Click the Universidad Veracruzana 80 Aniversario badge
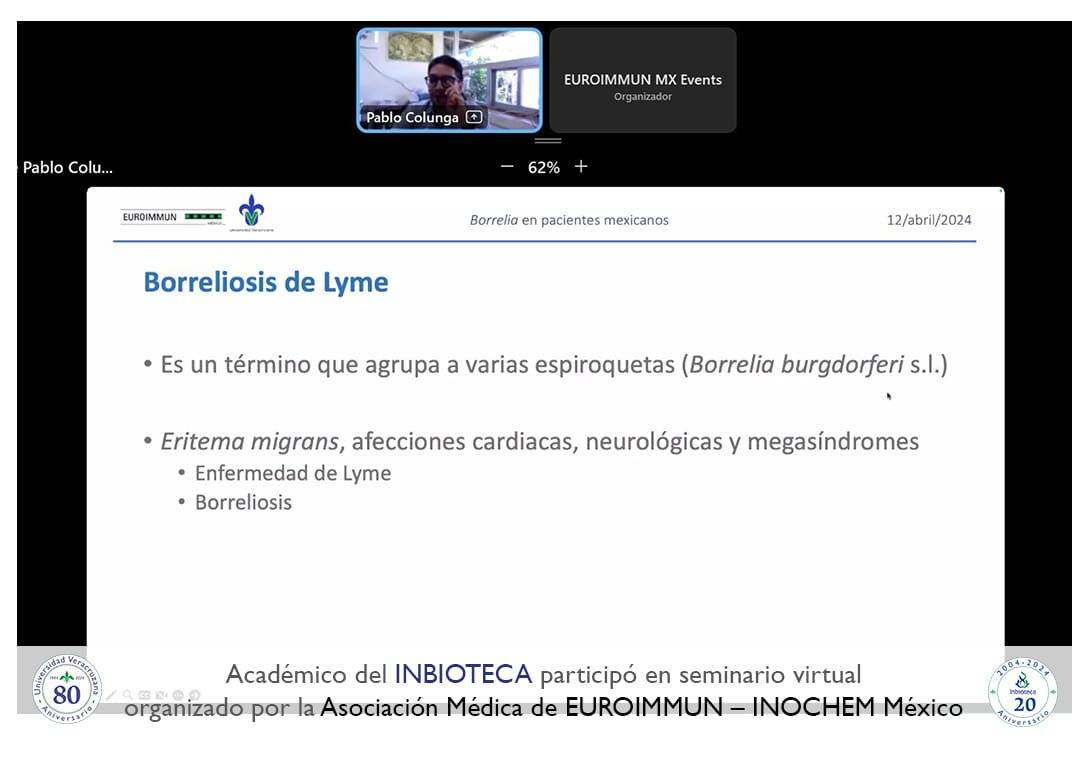 point(67,689)
